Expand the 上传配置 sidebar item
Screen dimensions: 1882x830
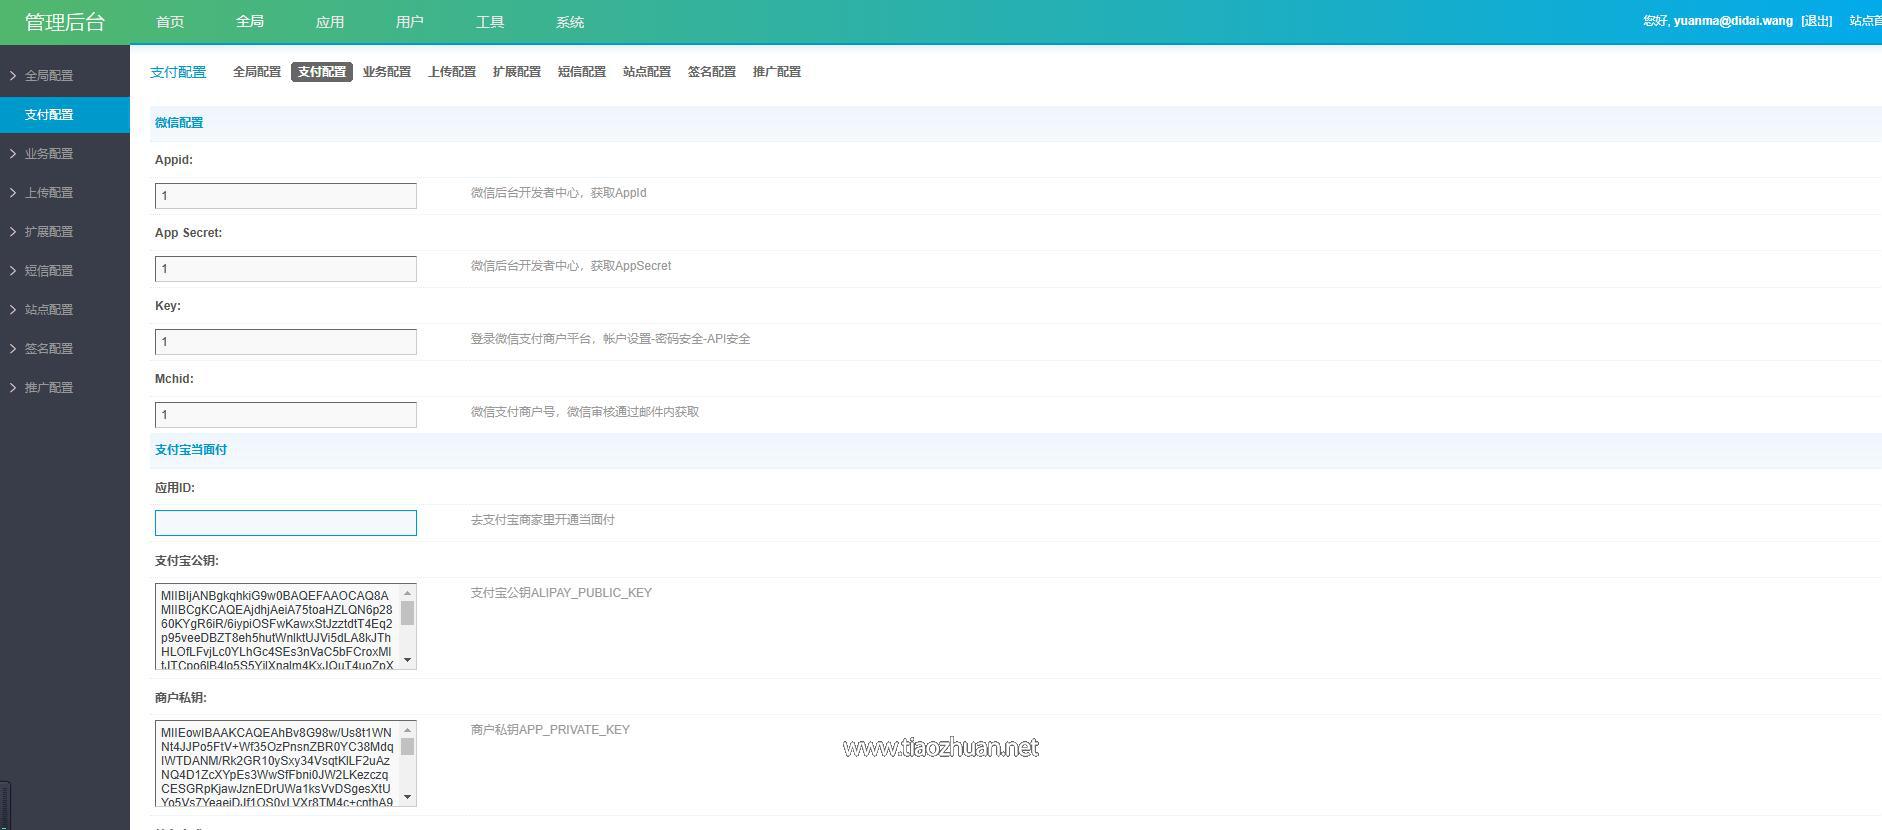48,193
